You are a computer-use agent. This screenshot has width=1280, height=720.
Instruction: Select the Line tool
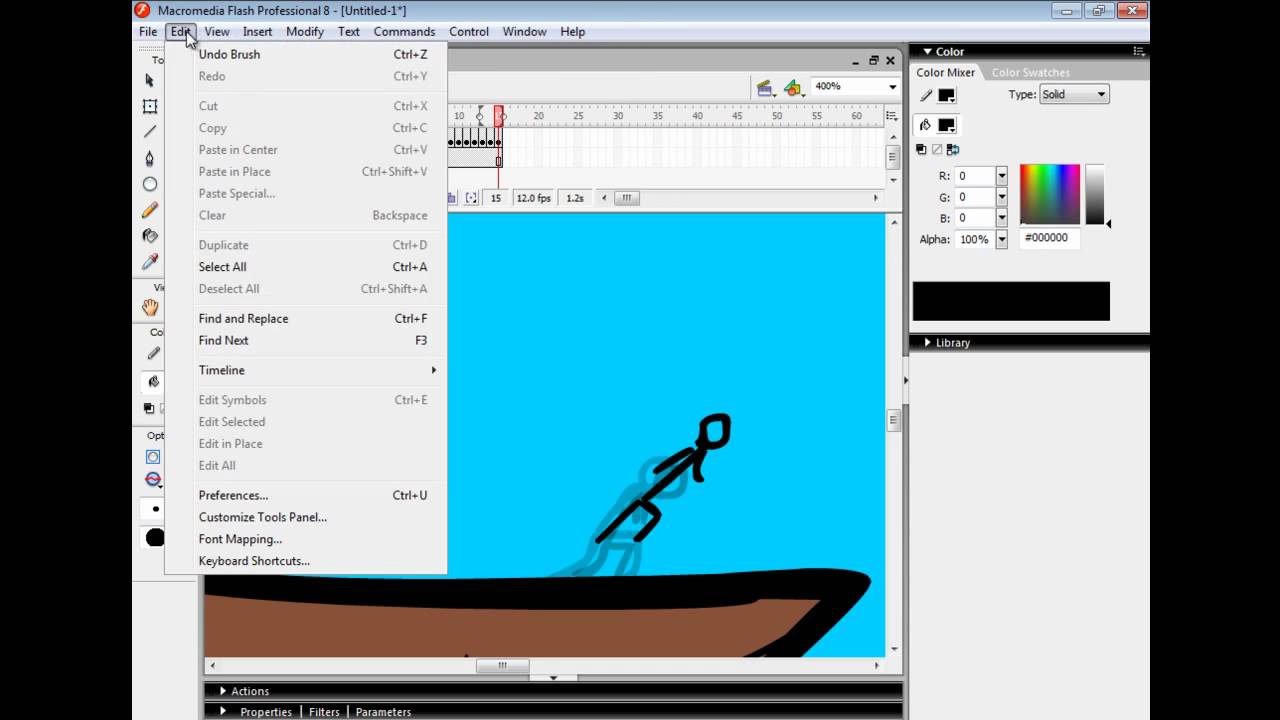pos(150,132)
